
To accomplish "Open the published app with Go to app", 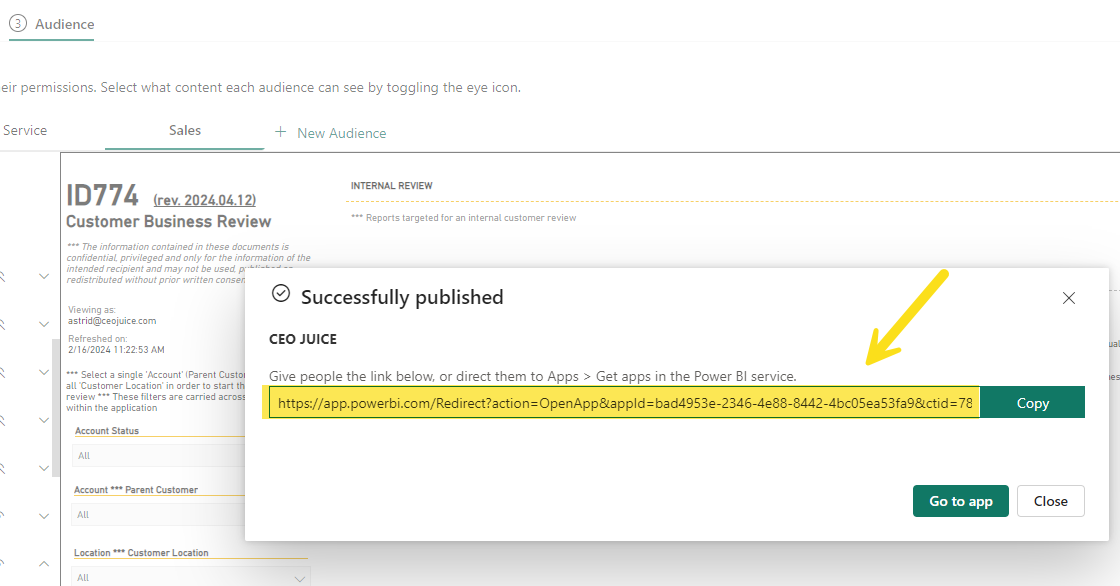I will [x=961, y=501].
